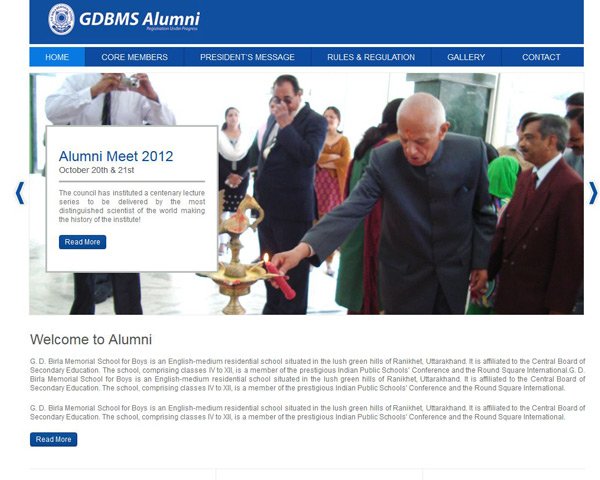Screen dimensions: 600x480
Task: Open the GALLERY page
Action: (466, 57)
